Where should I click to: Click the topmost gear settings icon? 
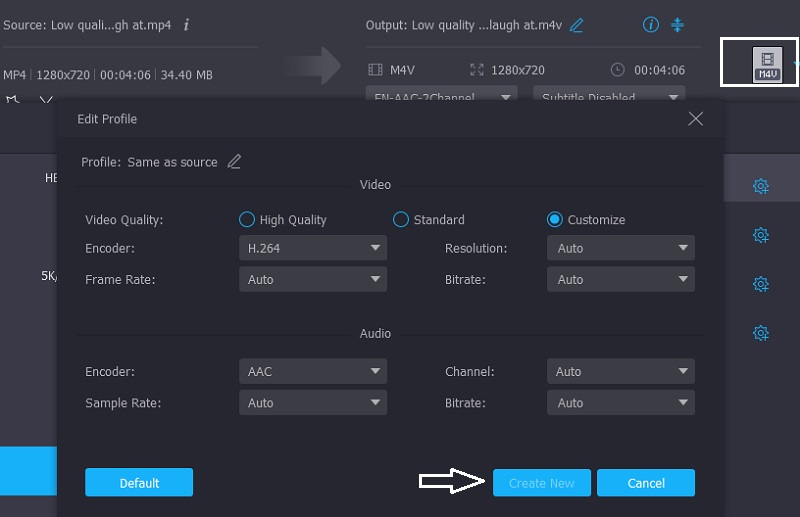(x=760, y=187)
